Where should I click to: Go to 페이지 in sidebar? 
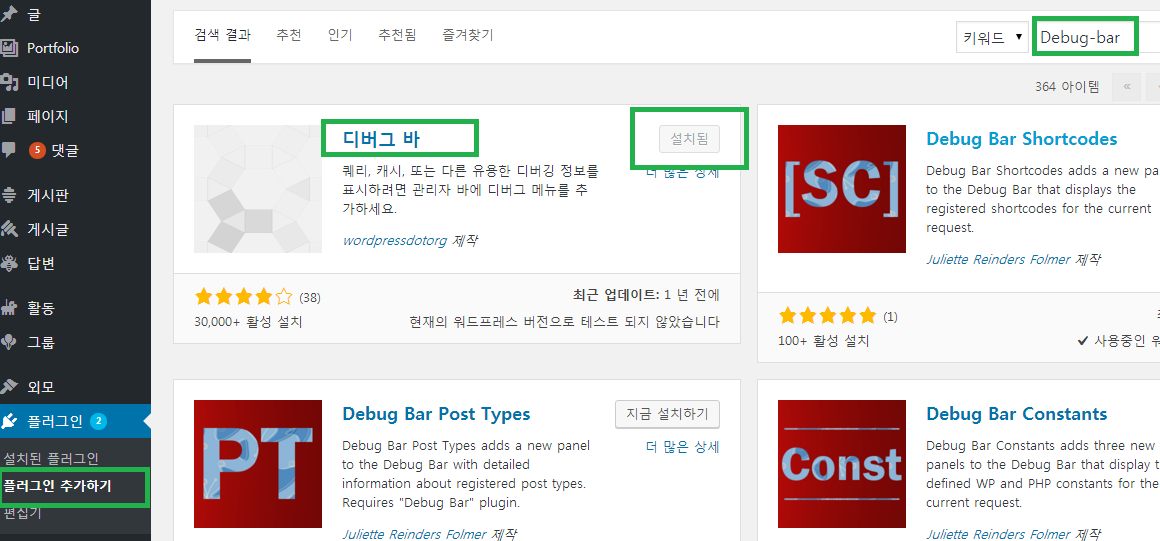47,116
